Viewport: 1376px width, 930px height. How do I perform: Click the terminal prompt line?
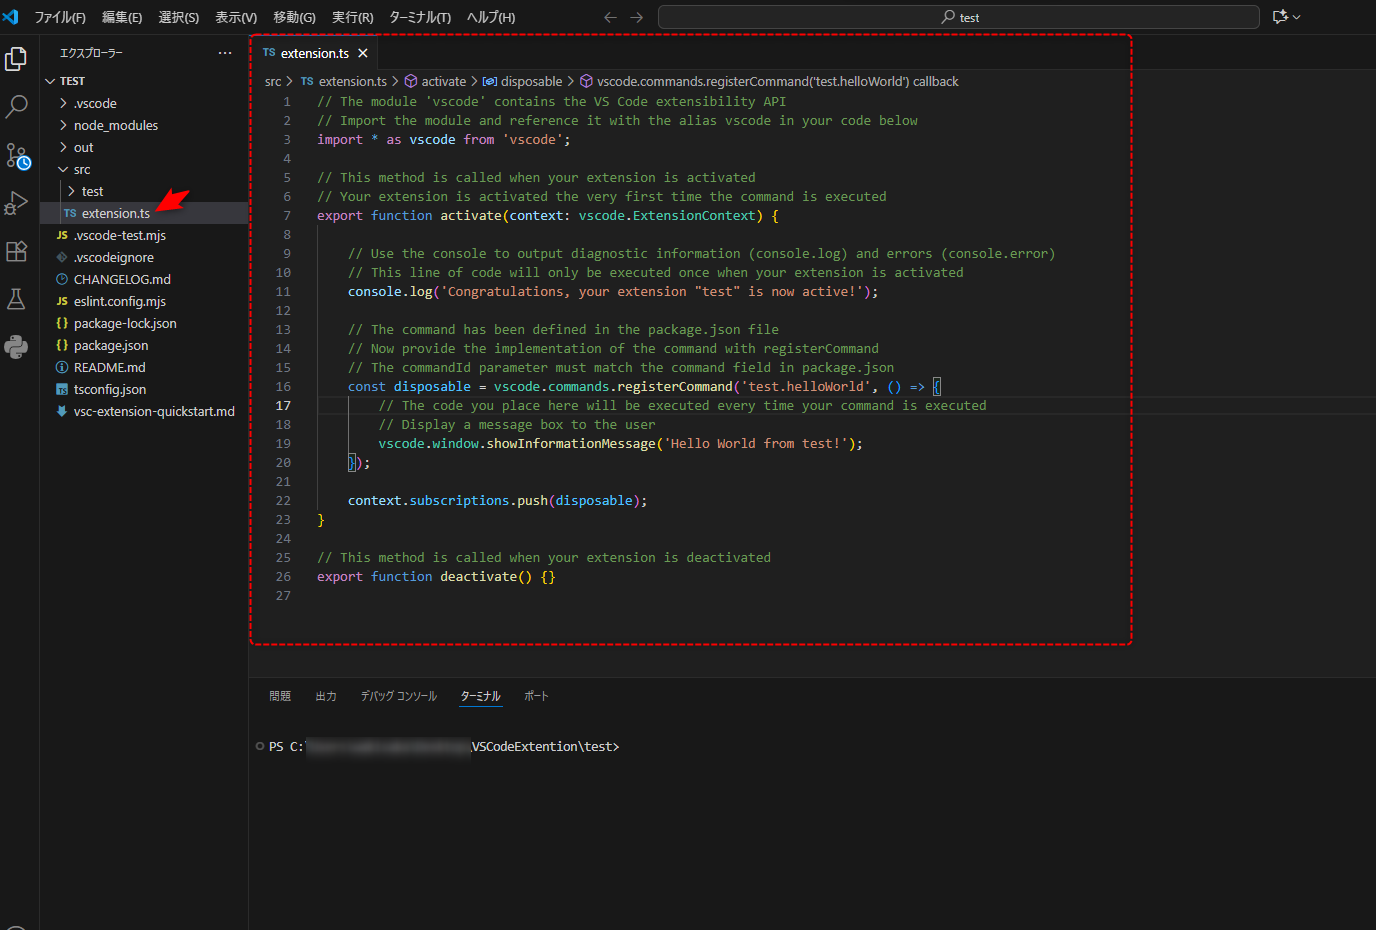click(x=444, y=747)
